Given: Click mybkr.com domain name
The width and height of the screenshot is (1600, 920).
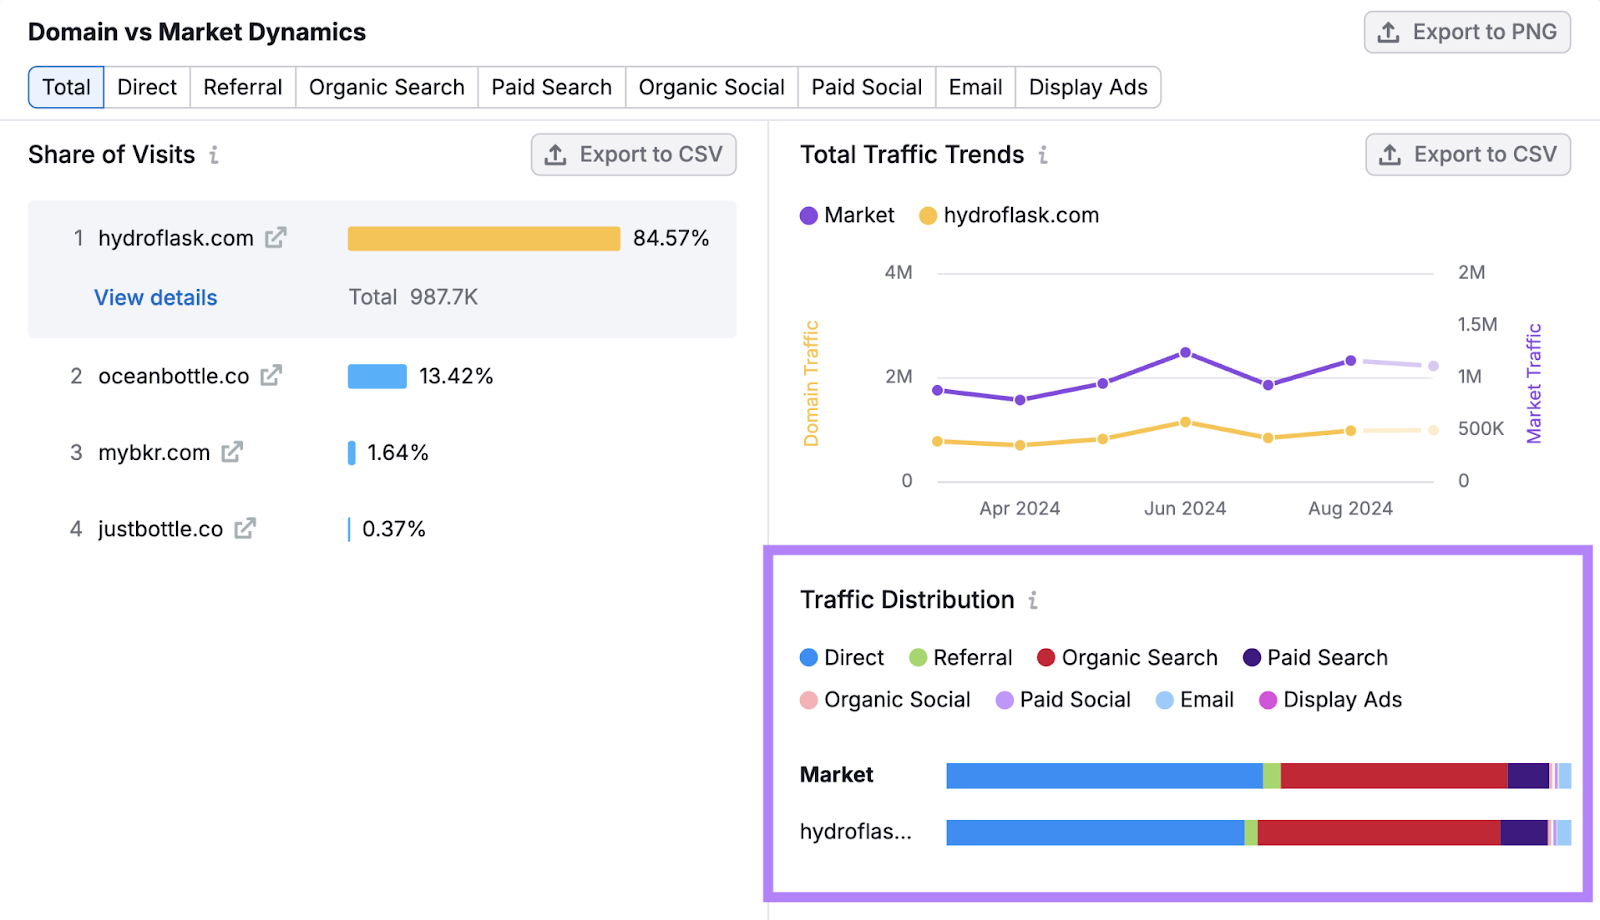Looking at the screenshot, I should [x=154, y=452].
